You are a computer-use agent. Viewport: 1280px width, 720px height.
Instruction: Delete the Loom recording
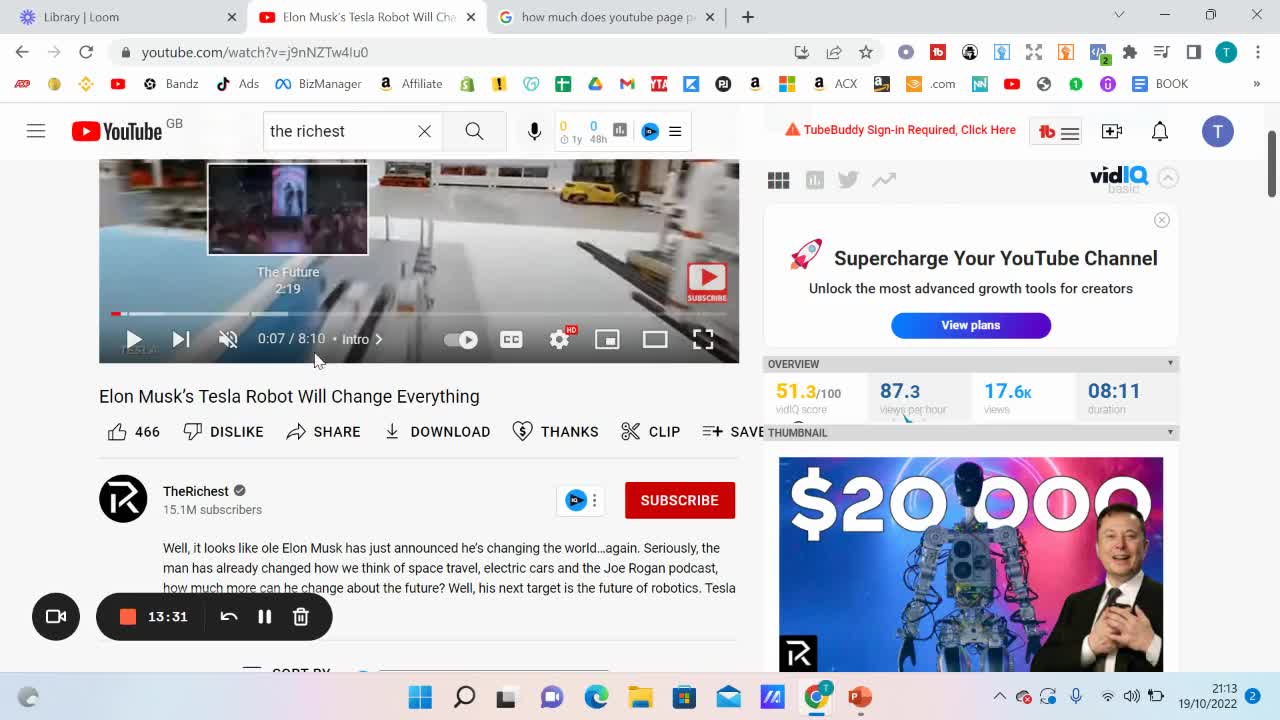301,617
